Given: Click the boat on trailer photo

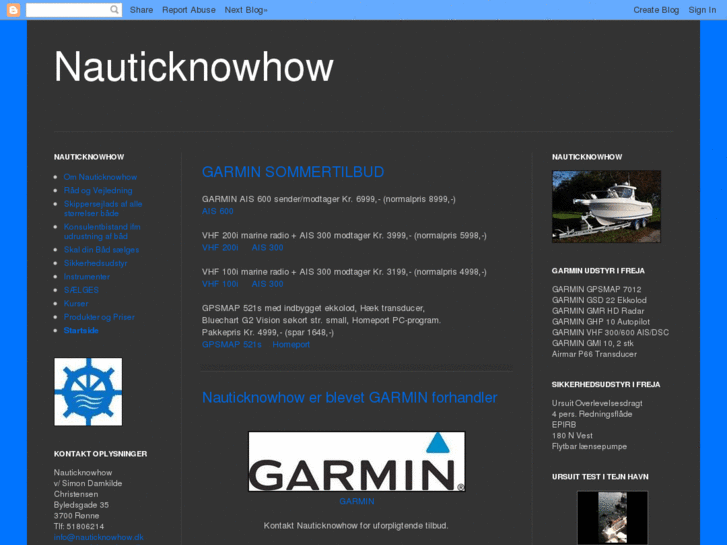Looking at the screenshot, I should click(x=606, y=206).
